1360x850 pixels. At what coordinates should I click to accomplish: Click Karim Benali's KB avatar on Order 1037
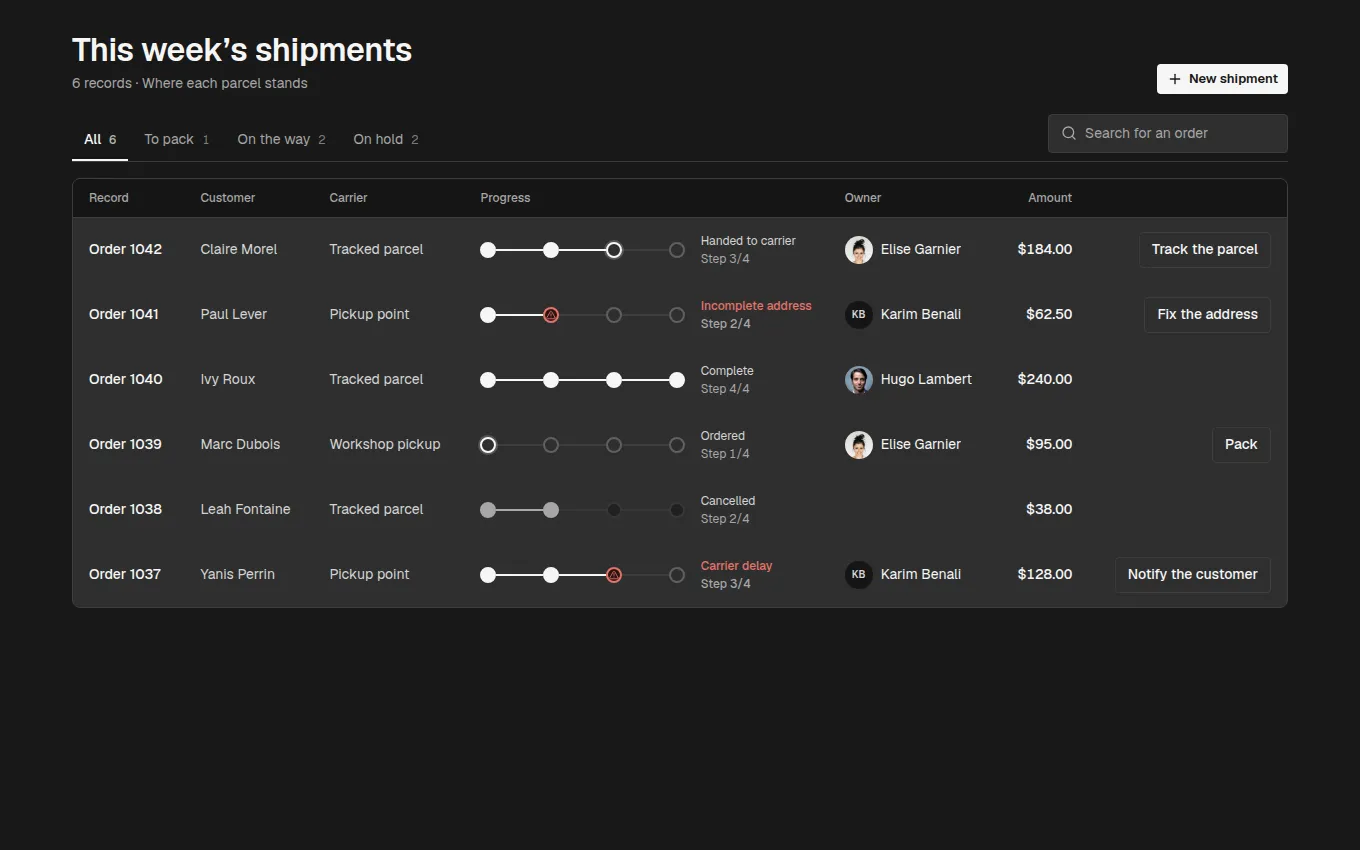click(x=859, y=575)
